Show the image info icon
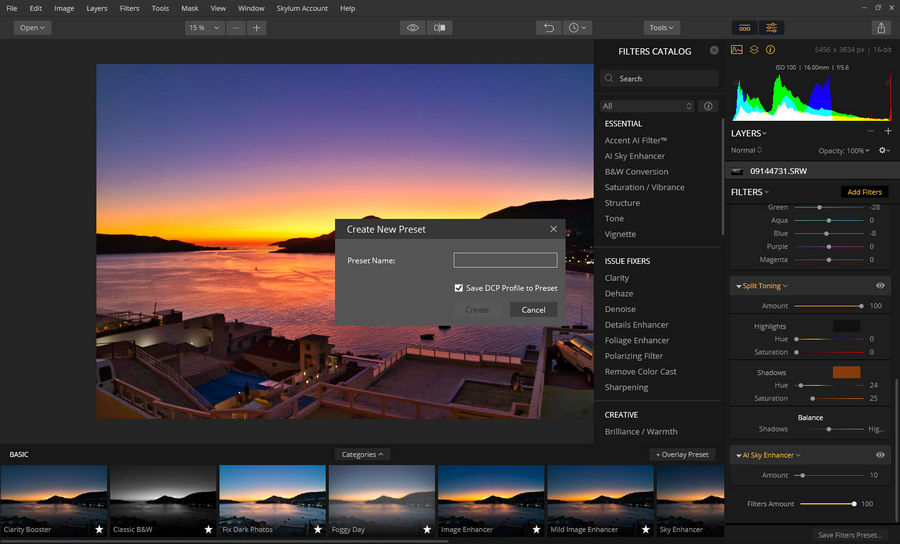The image size is (900, 544). [770, 50]
